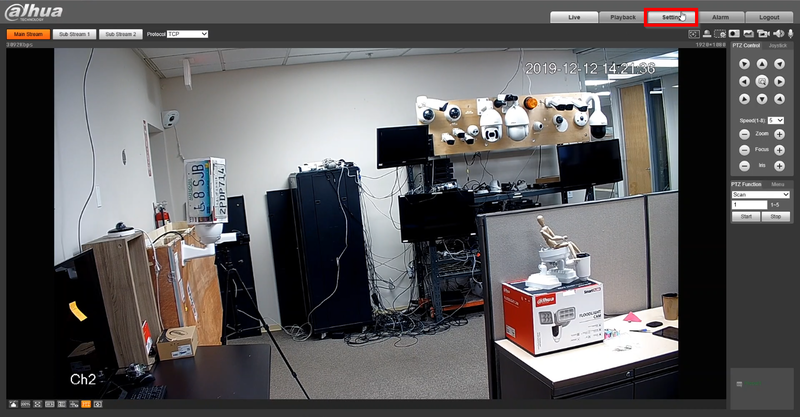Open the image adjustment icon below the video
The width and height of the screenshot is (800, 417).
pos(13,404)
